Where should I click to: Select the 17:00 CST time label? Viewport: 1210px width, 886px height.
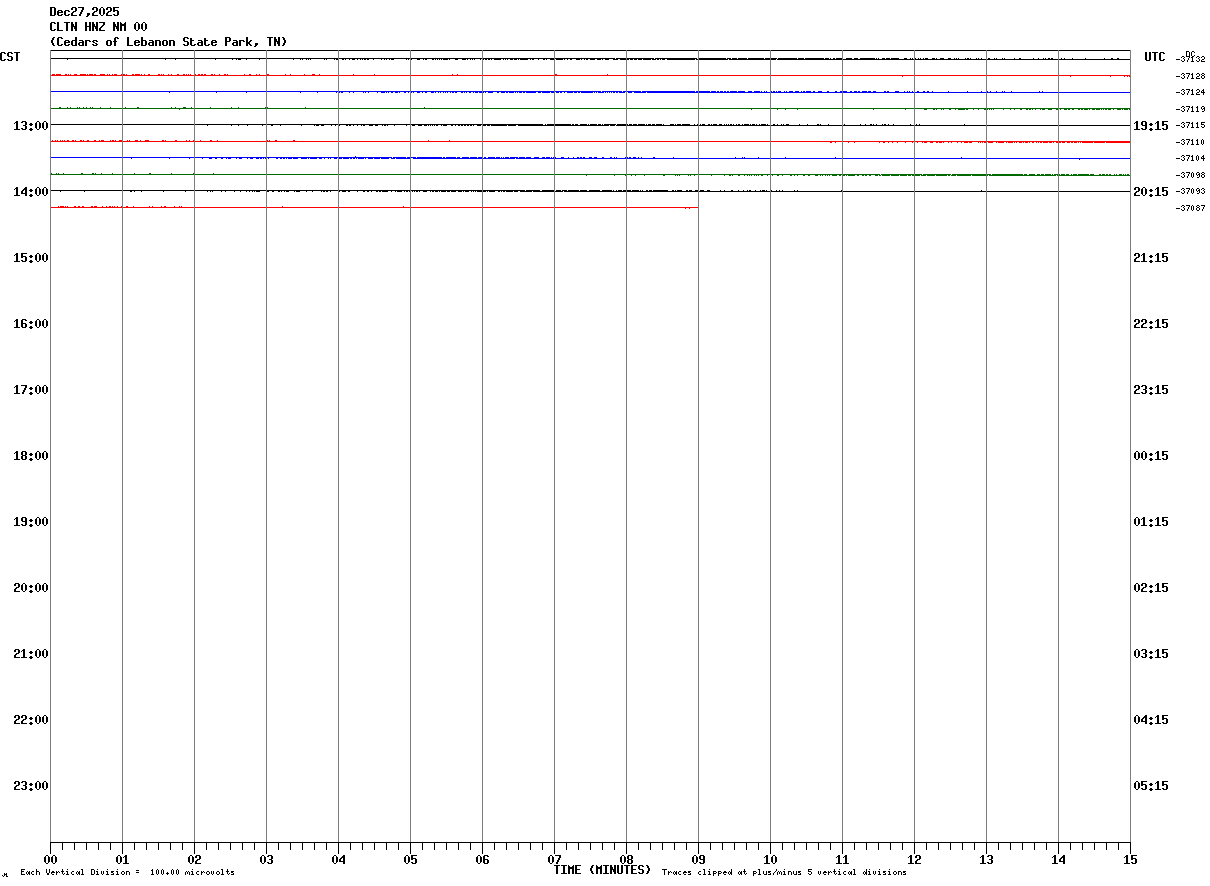[31, 390]
